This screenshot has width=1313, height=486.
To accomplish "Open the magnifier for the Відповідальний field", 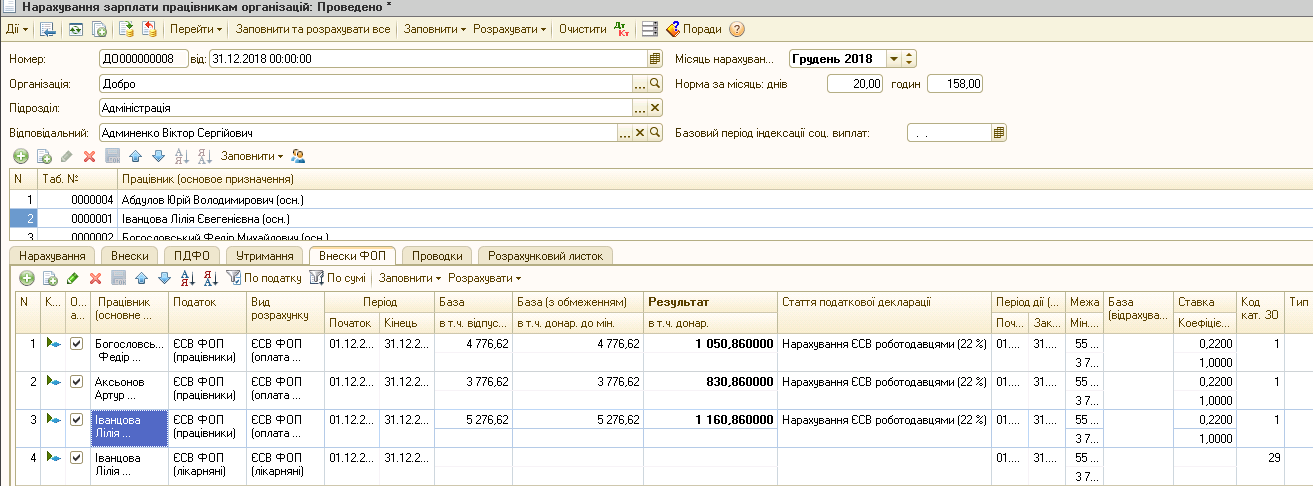I will (x=656, y=132).
